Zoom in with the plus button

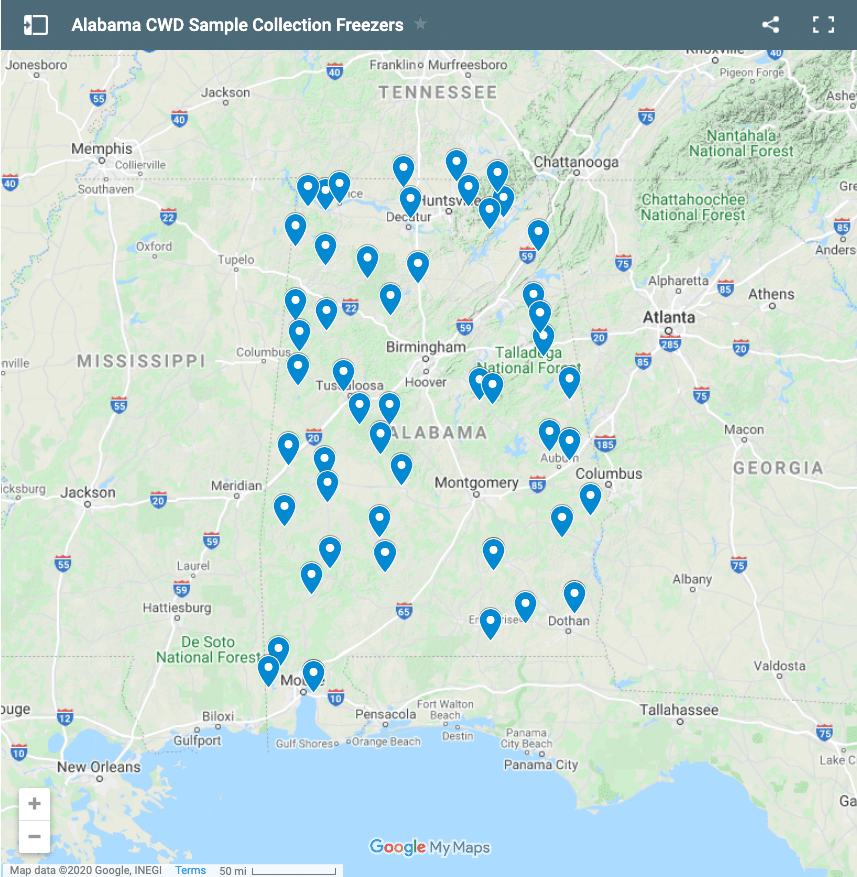tap(34, 804)
